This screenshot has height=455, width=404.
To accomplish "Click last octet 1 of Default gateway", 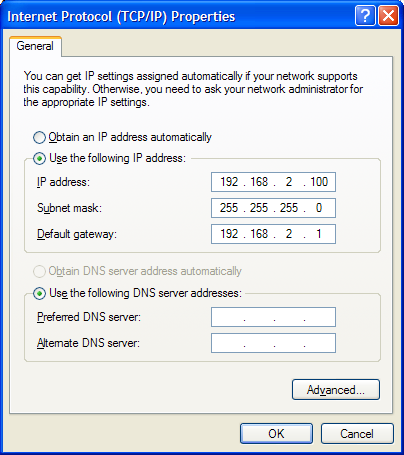I will click(319, 234).
